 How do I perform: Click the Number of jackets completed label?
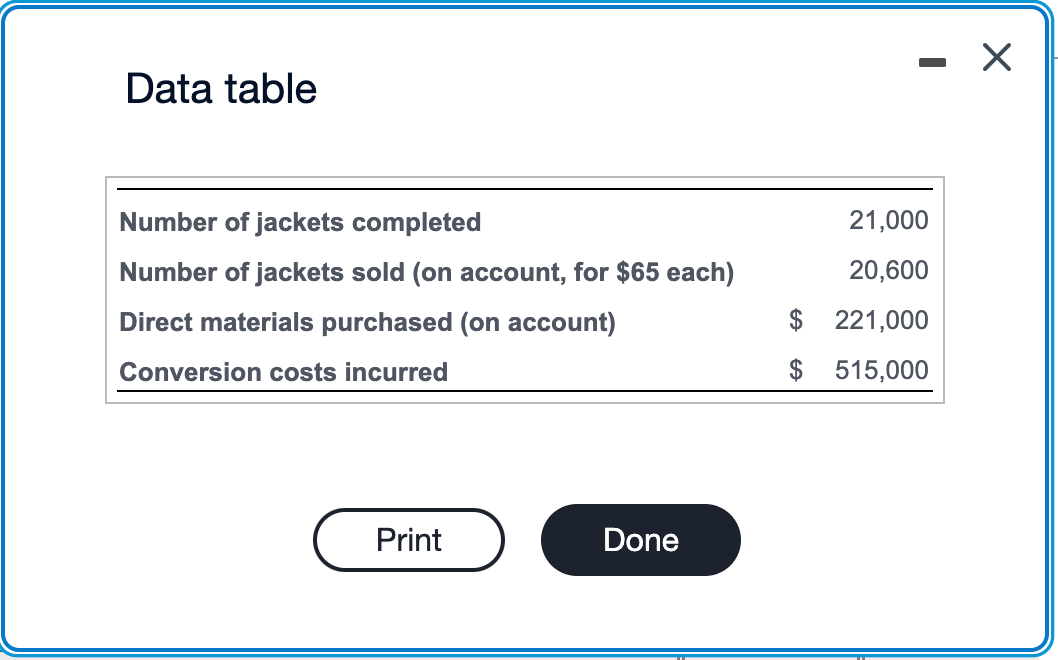(x=300, y=222)
